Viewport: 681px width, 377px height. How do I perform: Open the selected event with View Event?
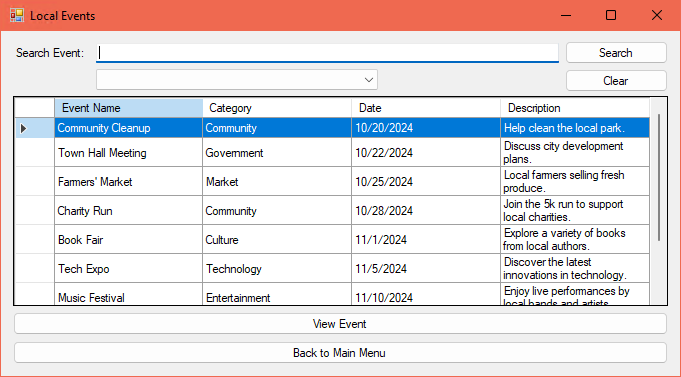(340, 324)
